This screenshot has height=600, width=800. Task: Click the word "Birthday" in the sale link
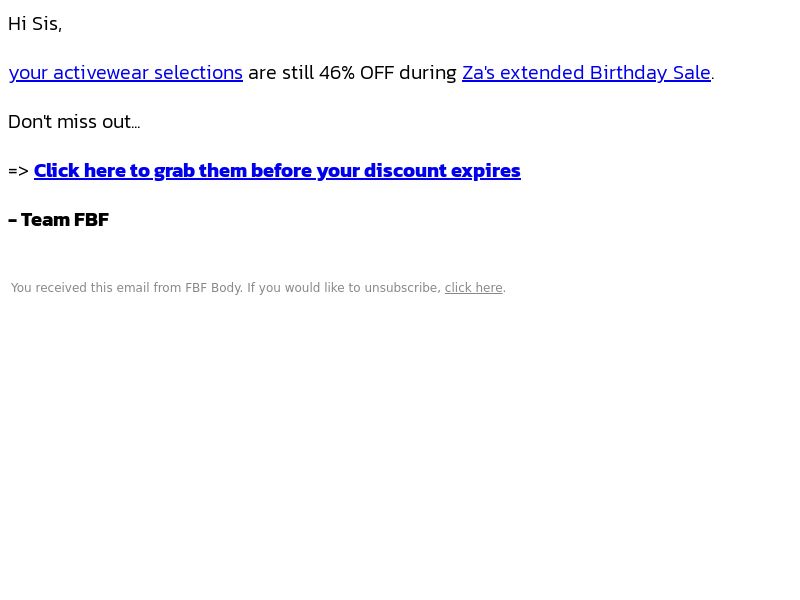coord(628,73)
